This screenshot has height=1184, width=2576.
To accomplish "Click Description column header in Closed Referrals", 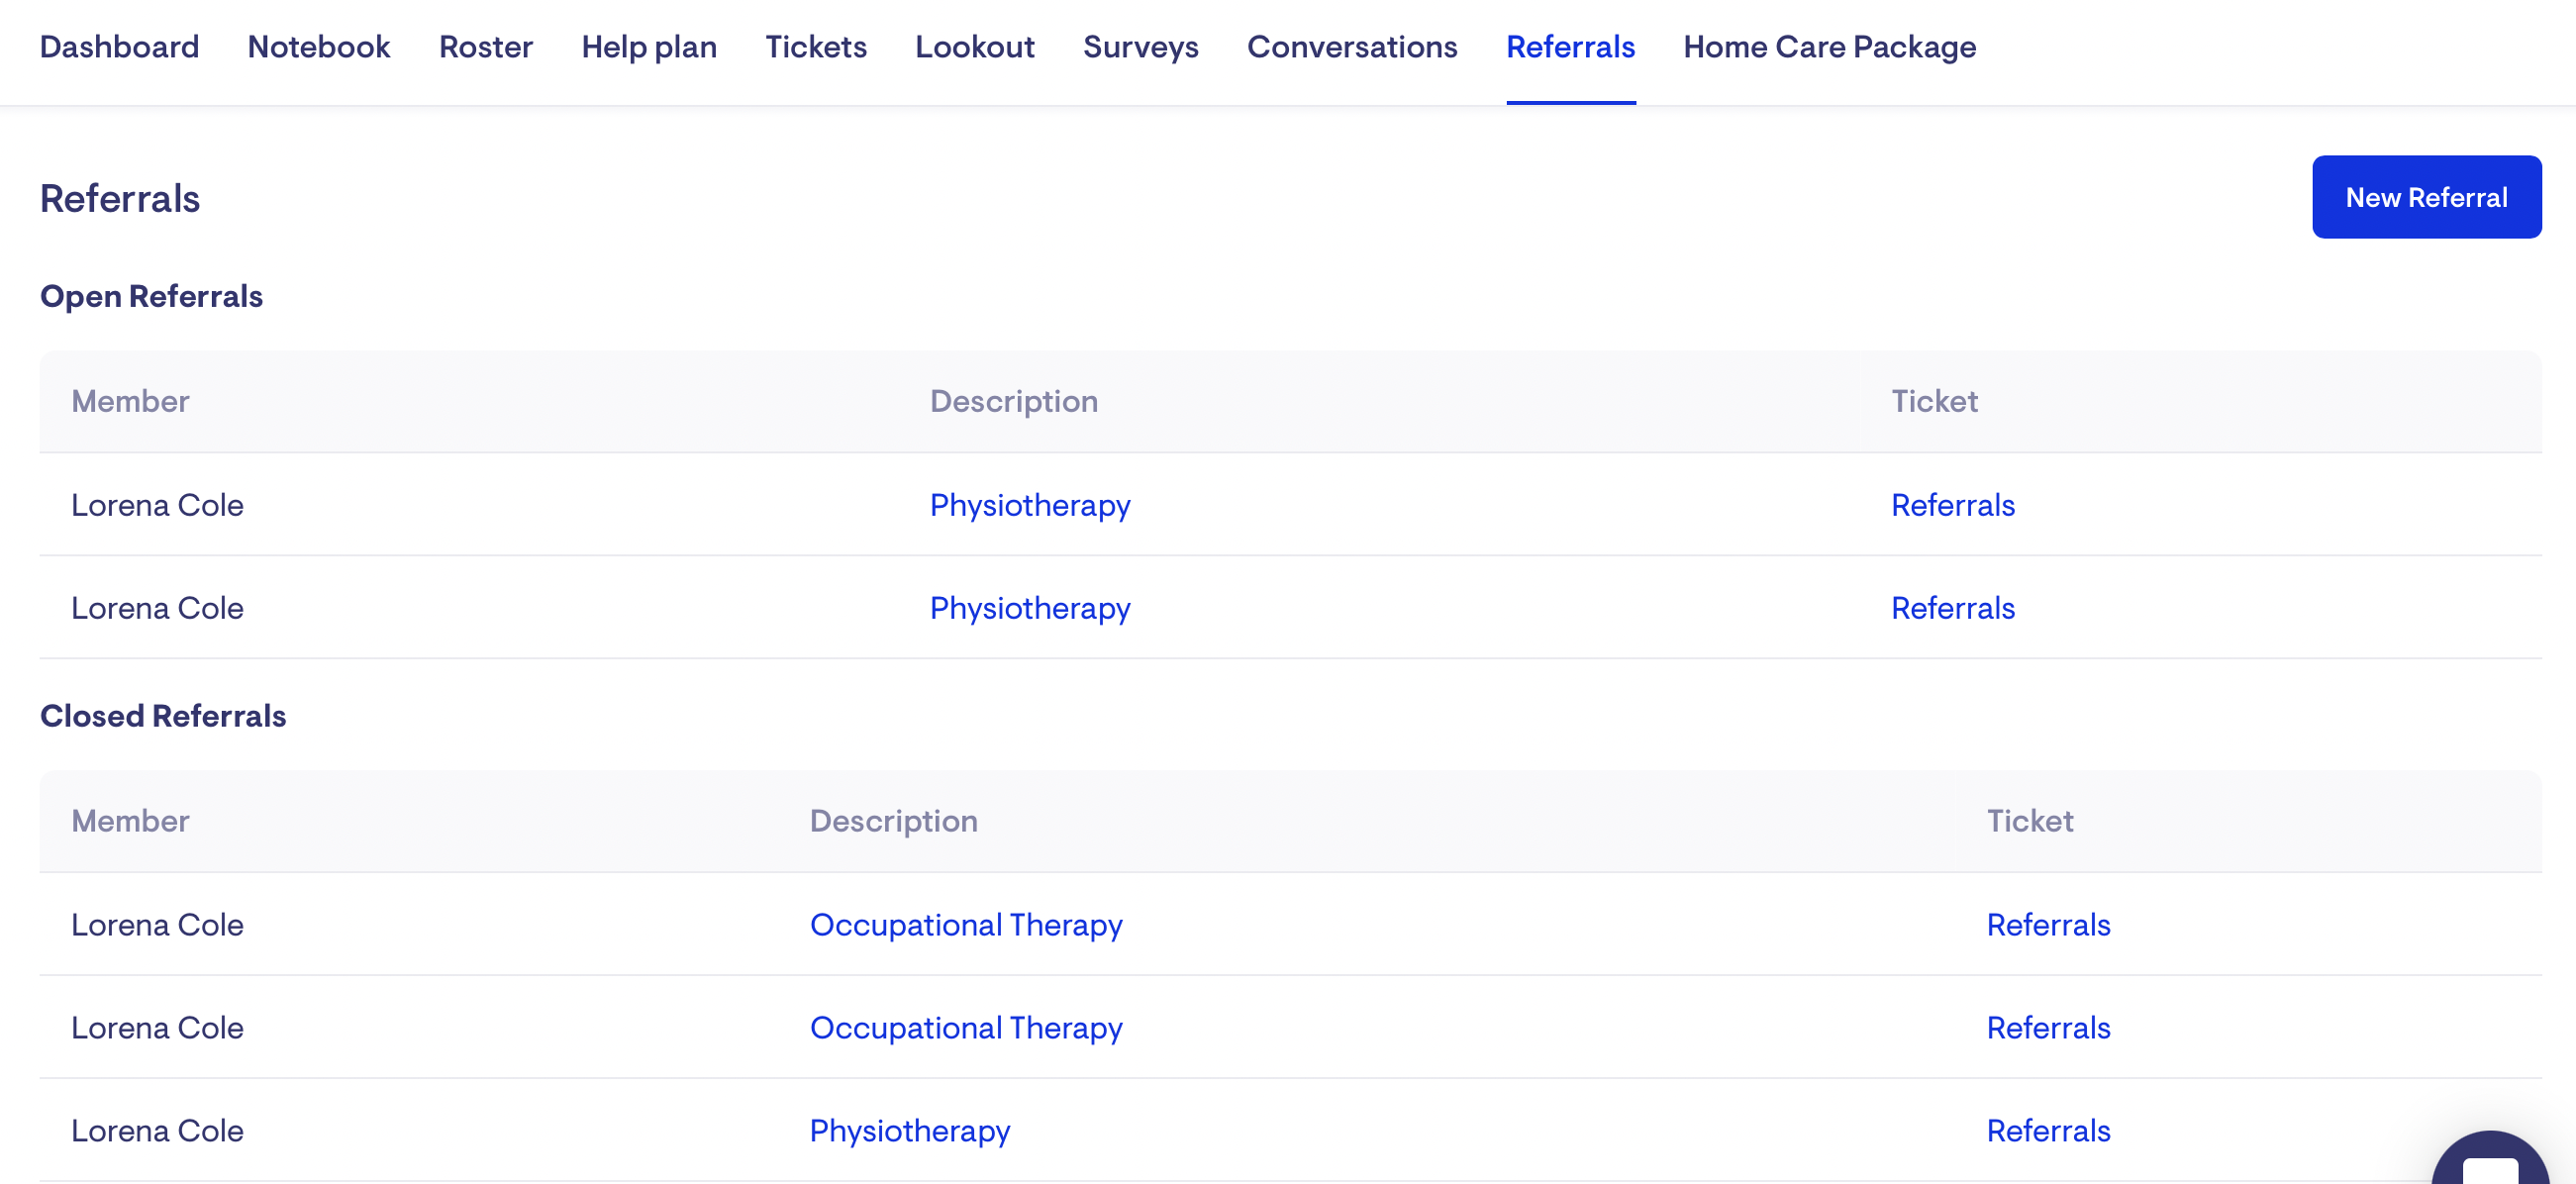I will click(894, 821).
